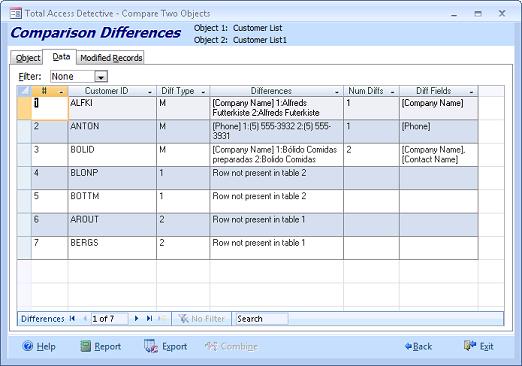The height and width of the screenshot is (366, 522).
Task: Generate a Report of differences
Action: click(x=101, y=346)
